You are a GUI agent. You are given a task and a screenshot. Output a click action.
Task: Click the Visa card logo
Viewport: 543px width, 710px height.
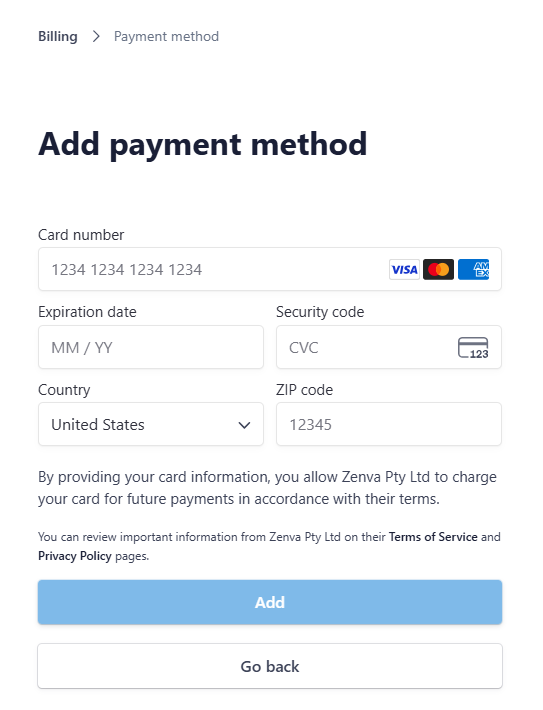pos(404,269)
